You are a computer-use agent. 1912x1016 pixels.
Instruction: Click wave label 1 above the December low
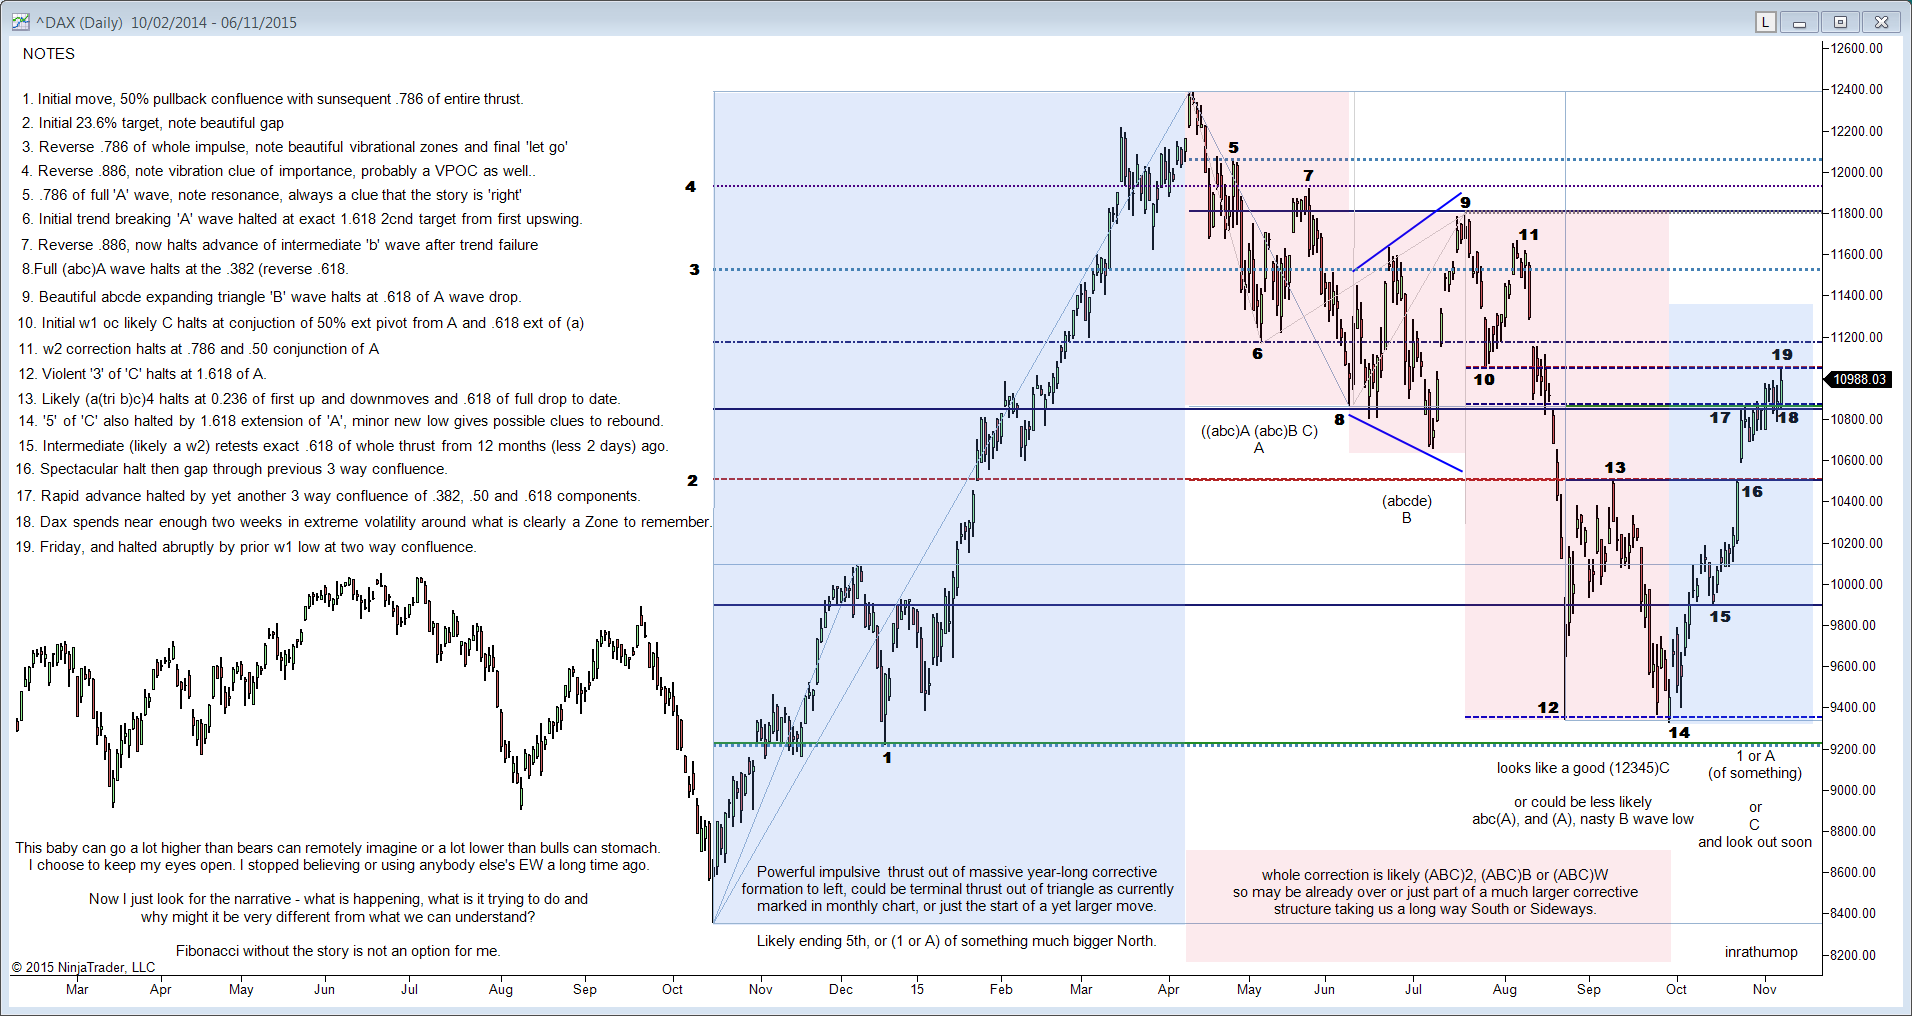coord(887,758)
